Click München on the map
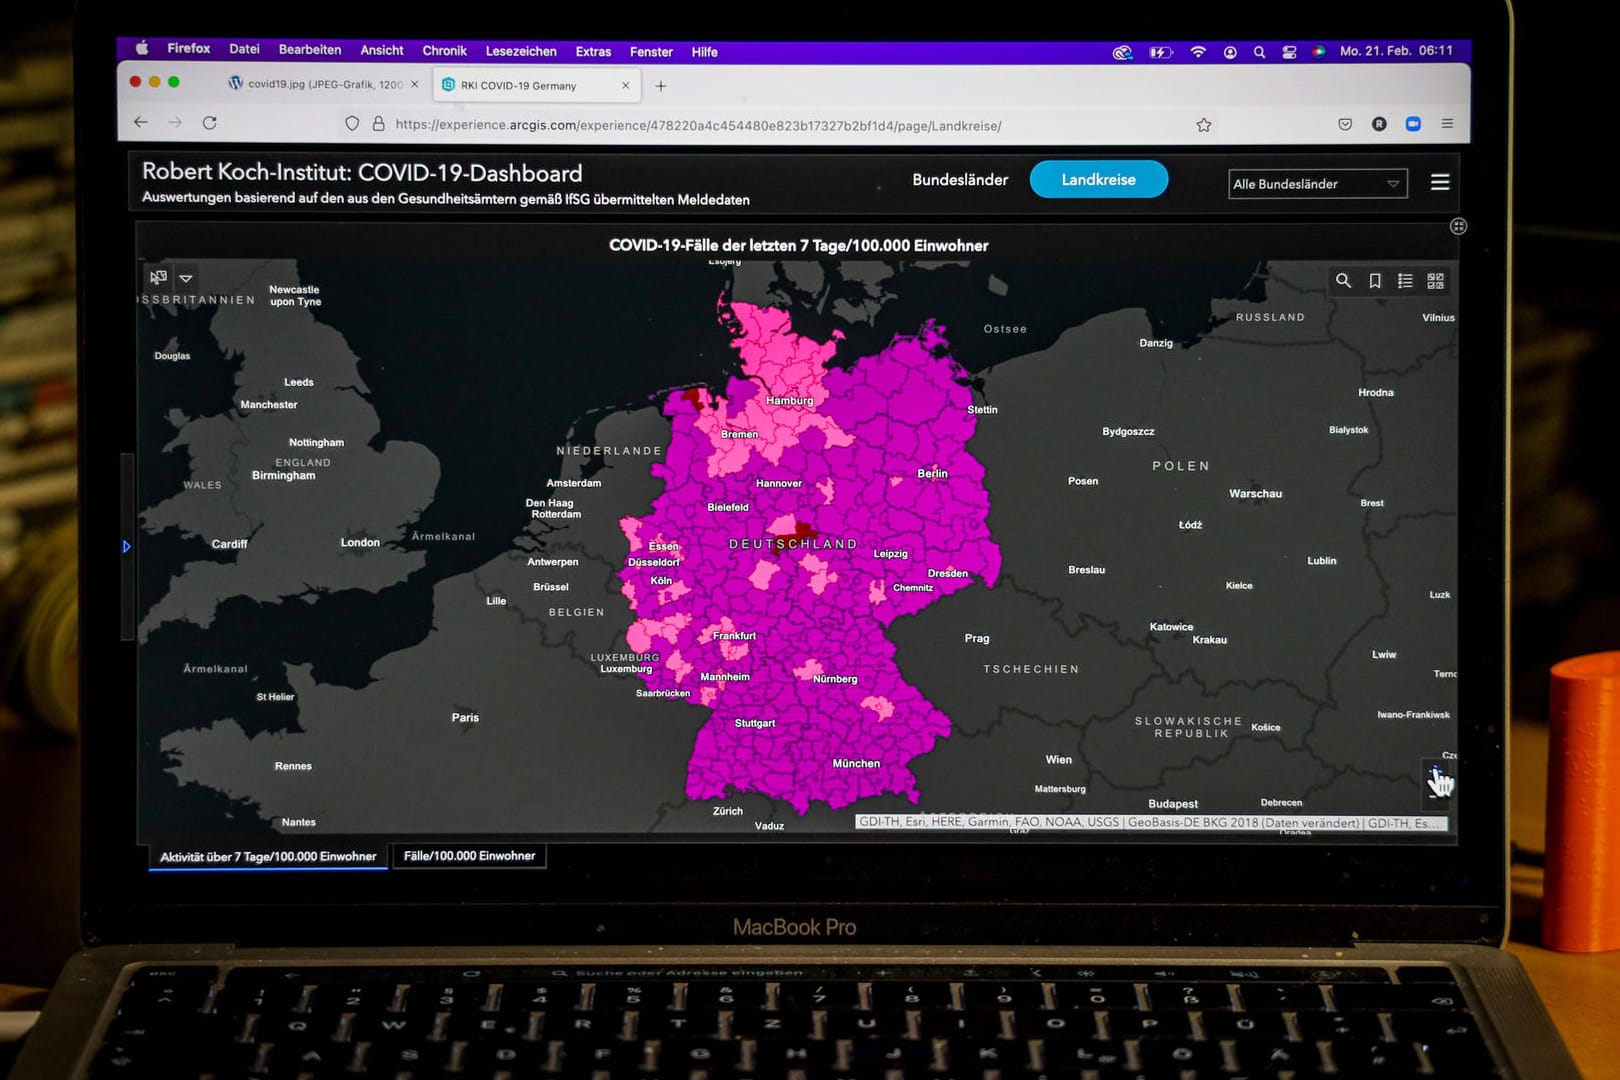Screen dimensions: 1620x1080 coord(856,763)
